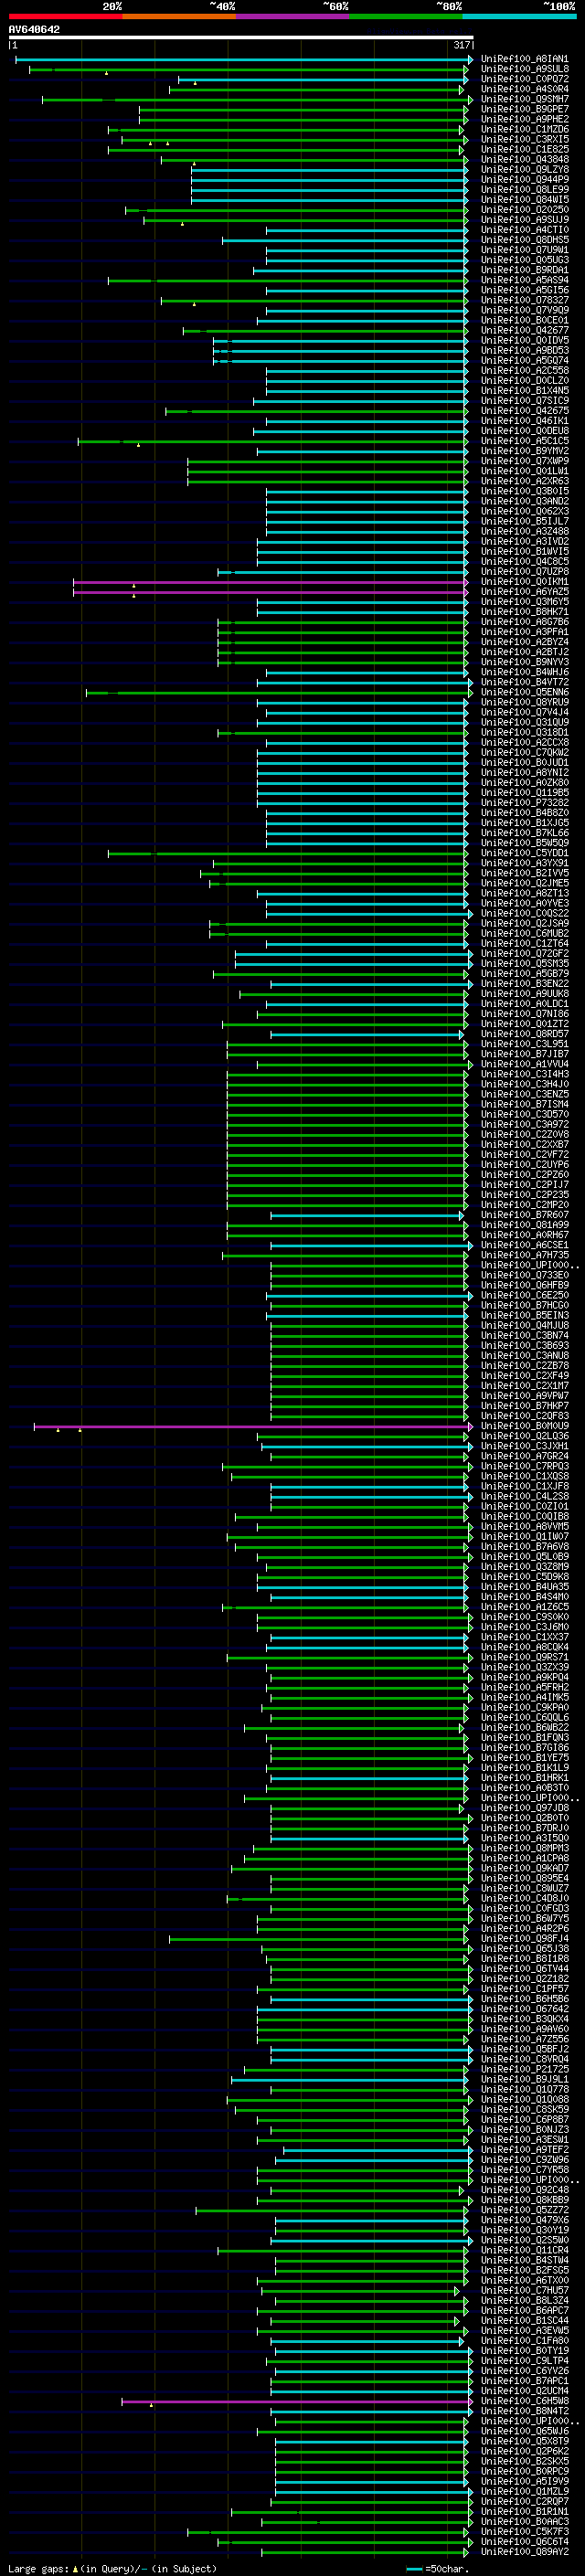Open UniRef100_Q43848 entry
Image resolution: width=585 pixels, height=2576 pixels.
[x=525, y=160]
